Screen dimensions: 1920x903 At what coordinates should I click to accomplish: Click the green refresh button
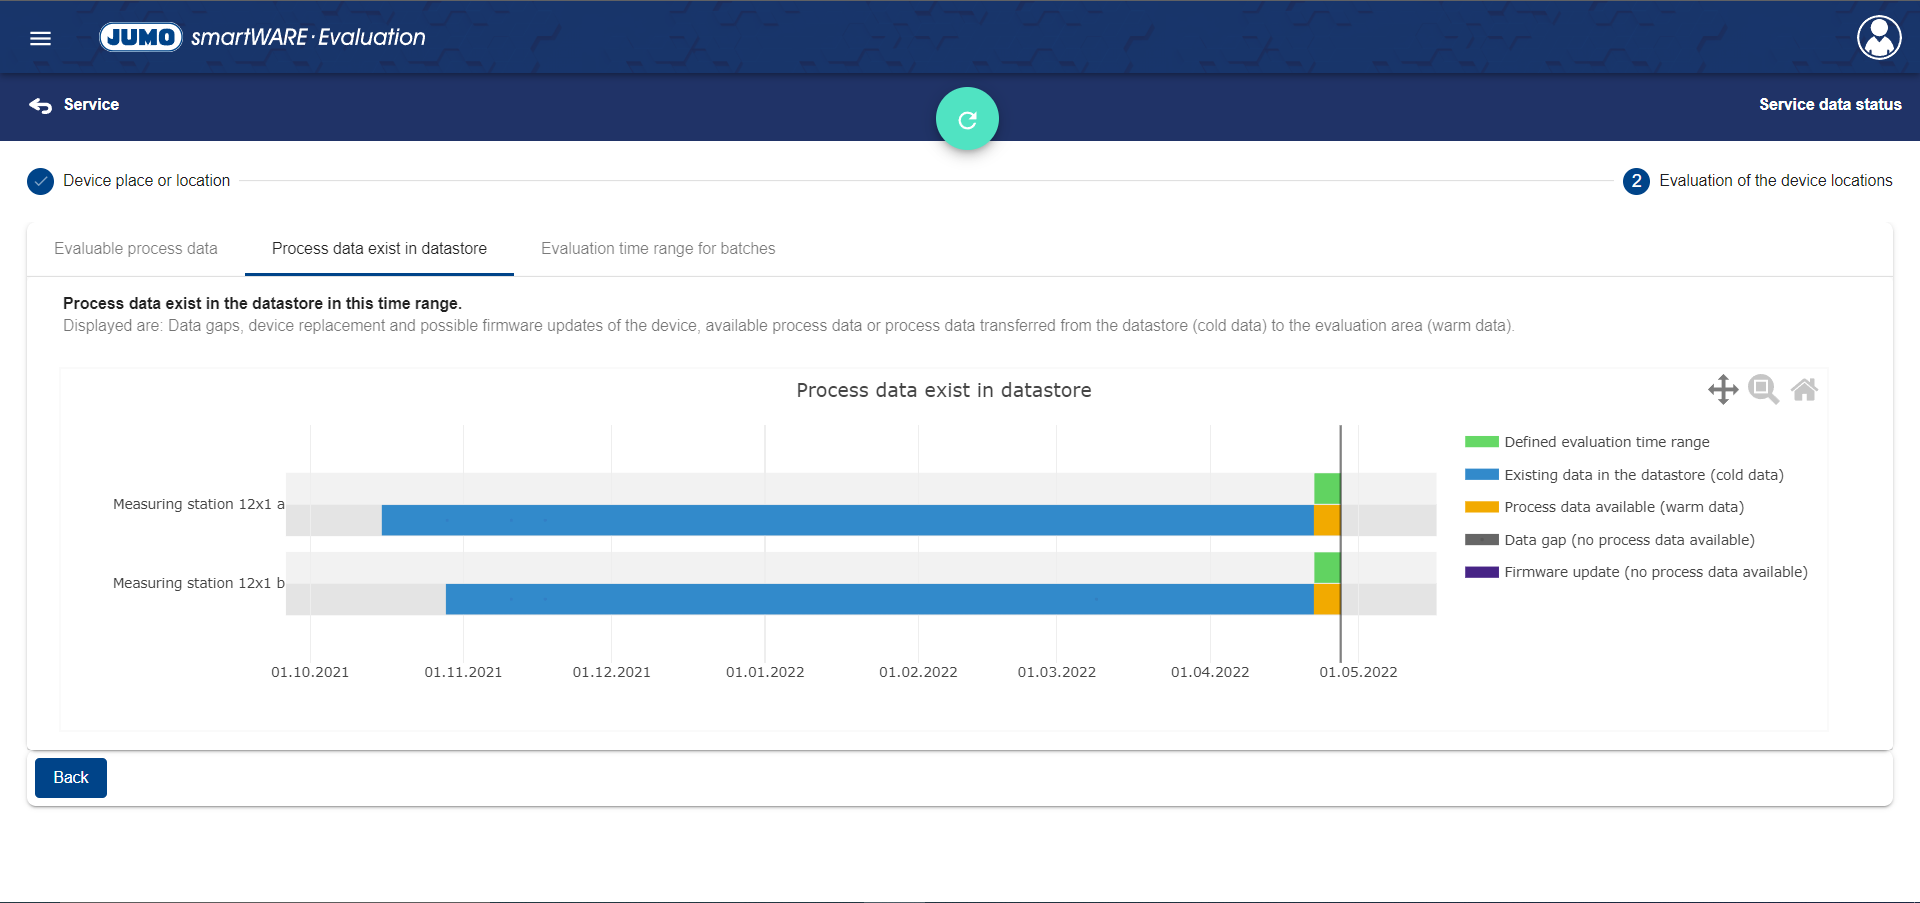[x=966, y=119]
